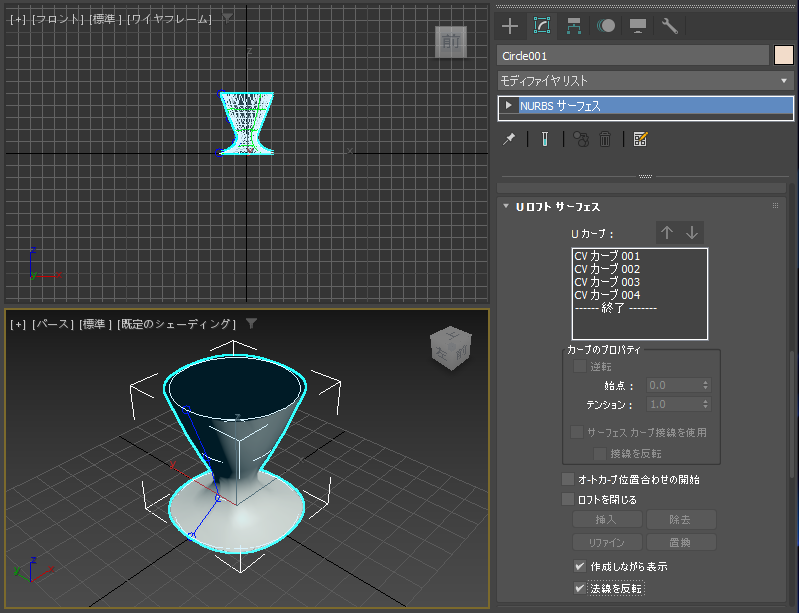Open perspective viewport [標準] menu
799x613 pixels.
[95, 324]
